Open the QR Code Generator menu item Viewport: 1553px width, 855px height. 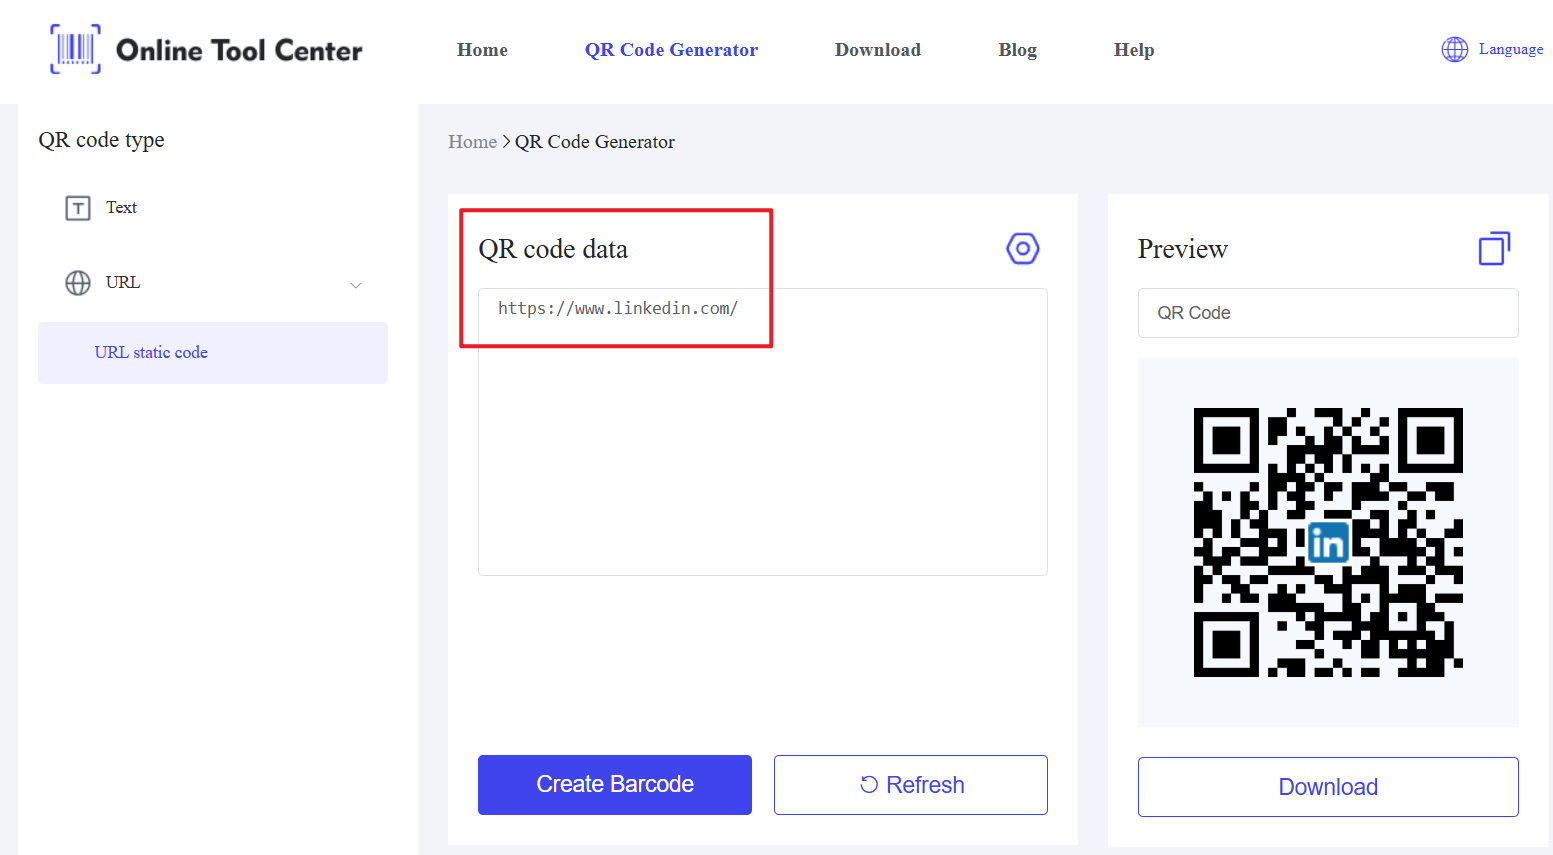[x=671, y=50]
